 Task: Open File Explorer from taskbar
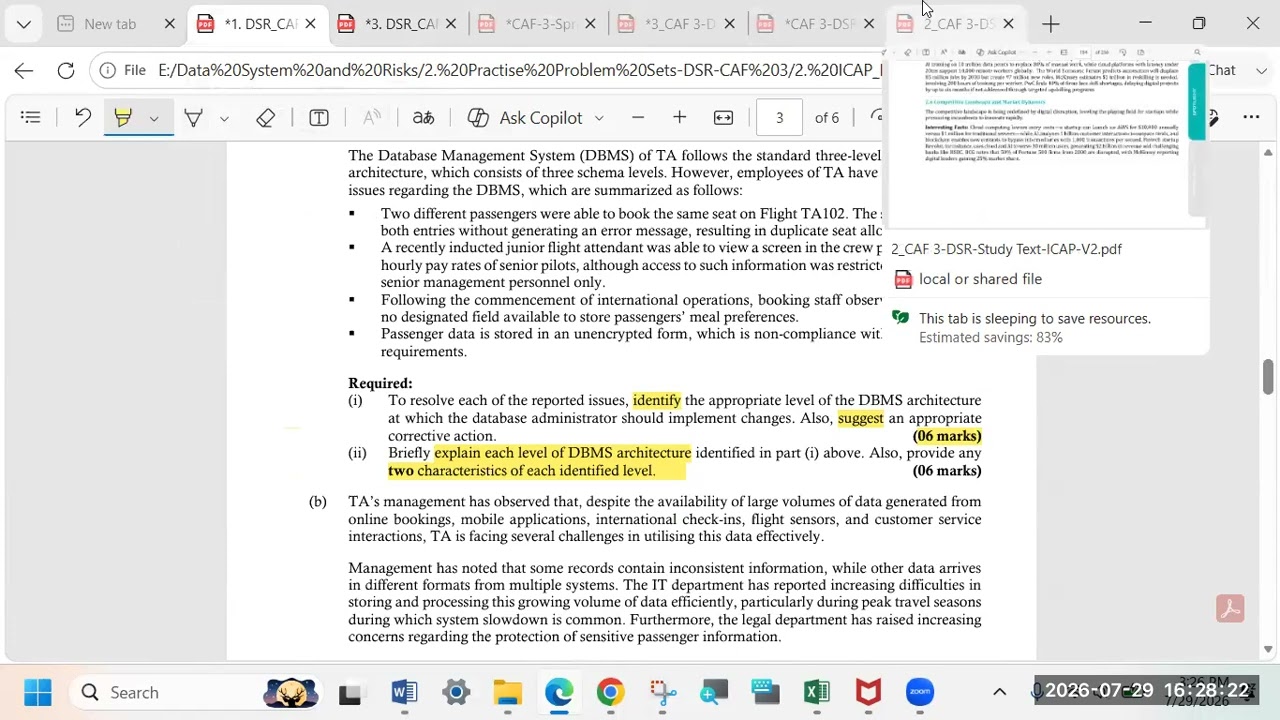click(508, 692)
